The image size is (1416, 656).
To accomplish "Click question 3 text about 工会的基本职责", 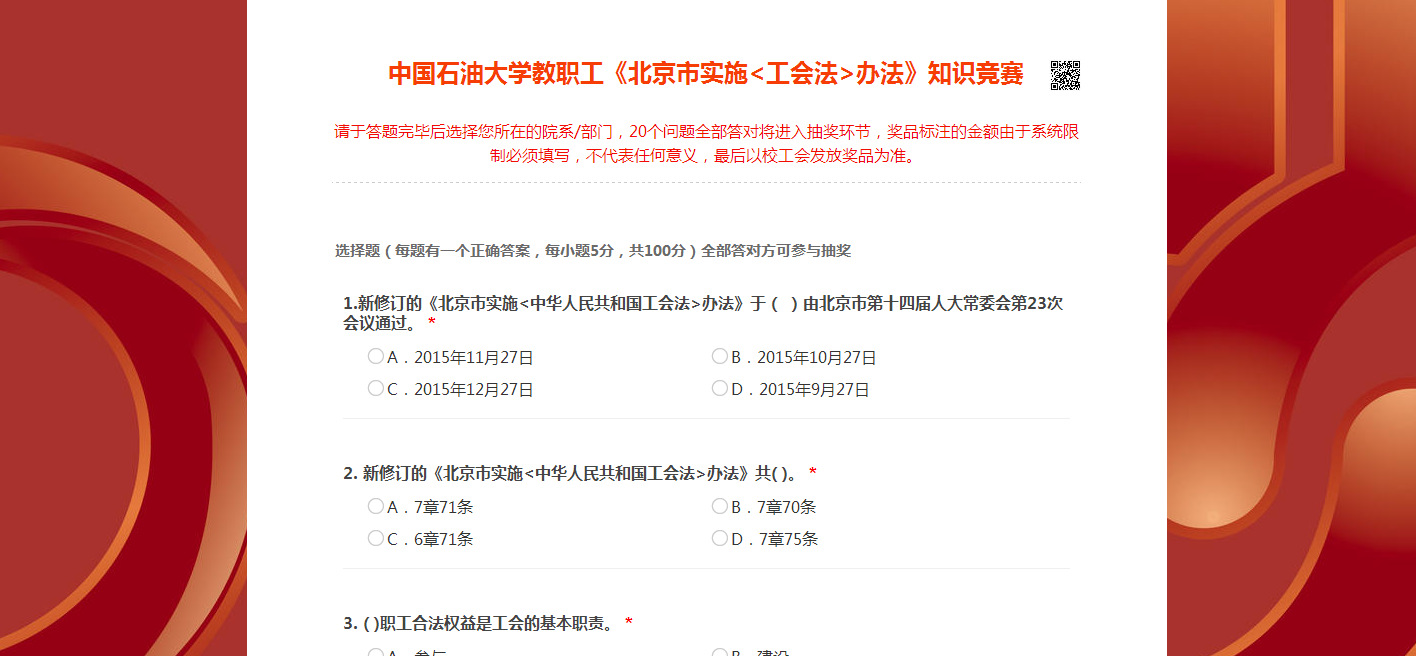I will [478, 623].
